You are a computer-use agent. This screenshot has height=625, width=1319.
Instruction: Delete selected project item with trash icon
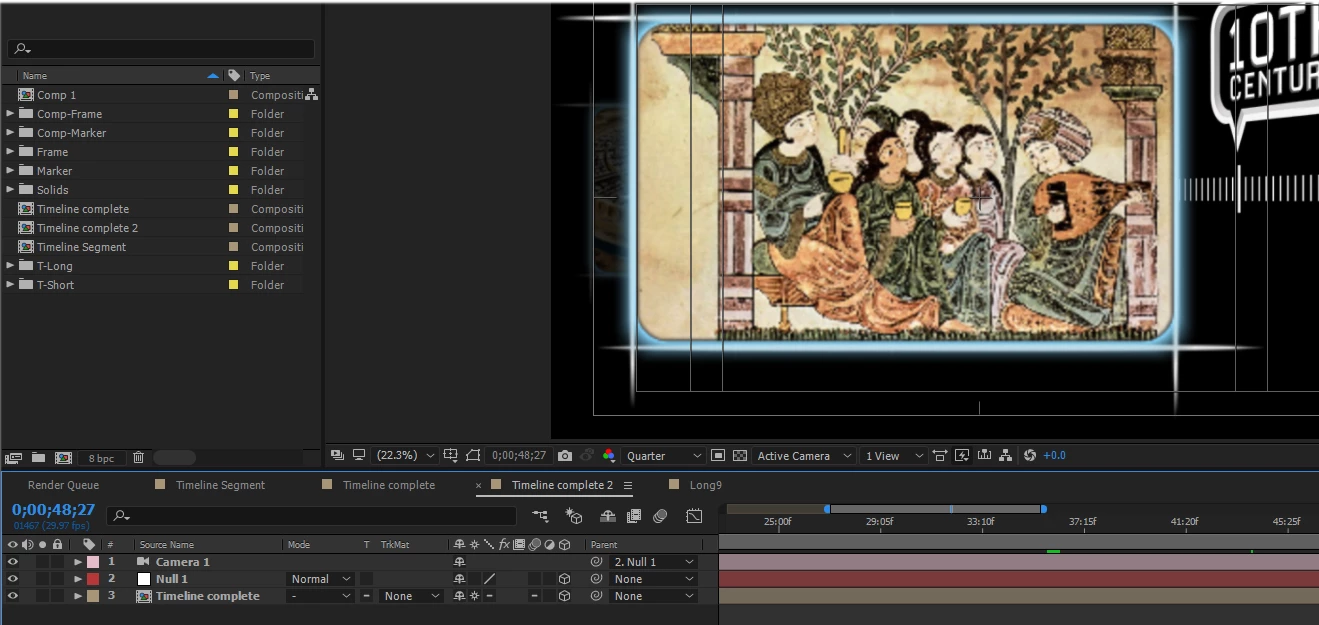138,458
